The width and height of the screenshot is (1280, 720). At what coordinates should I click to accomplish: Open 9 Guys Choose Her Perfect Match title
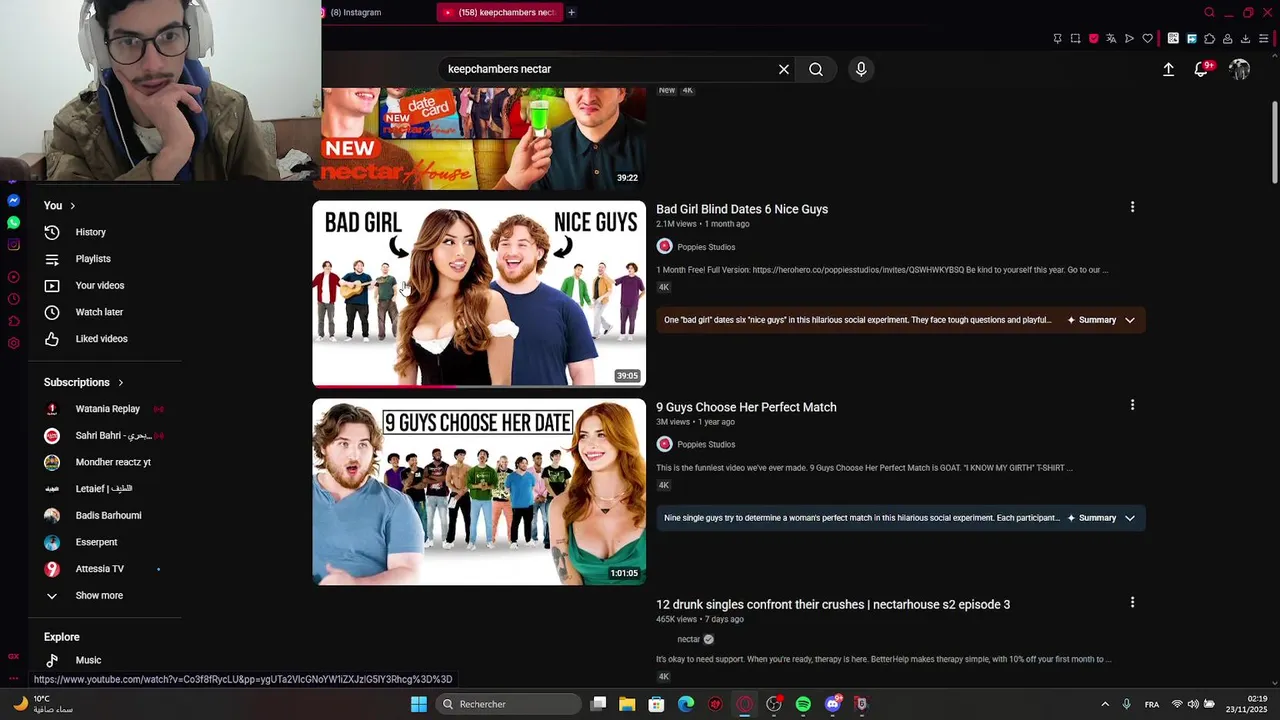coord(746,407)
